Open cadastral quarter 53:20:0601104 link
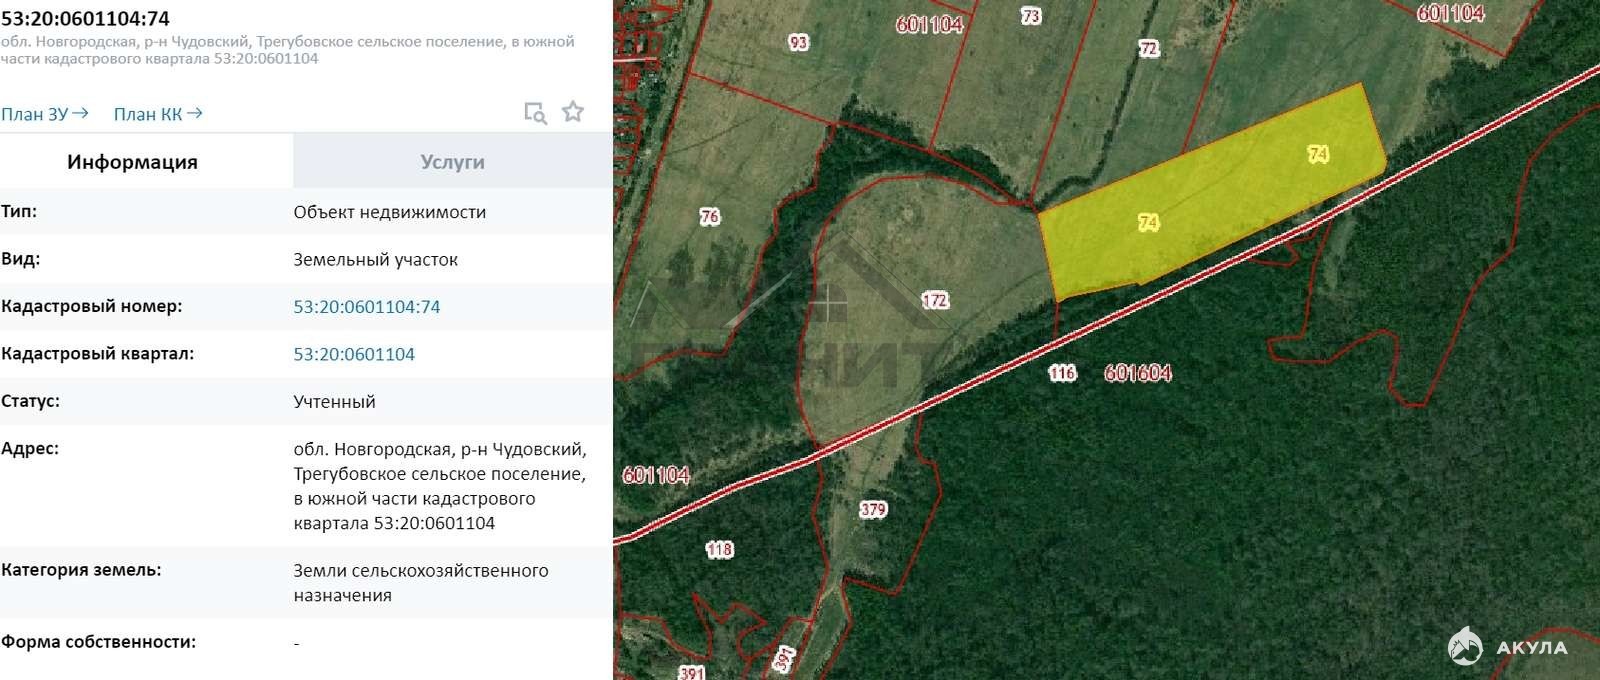This screenshot has height=680, width=1600. (354, 354)
